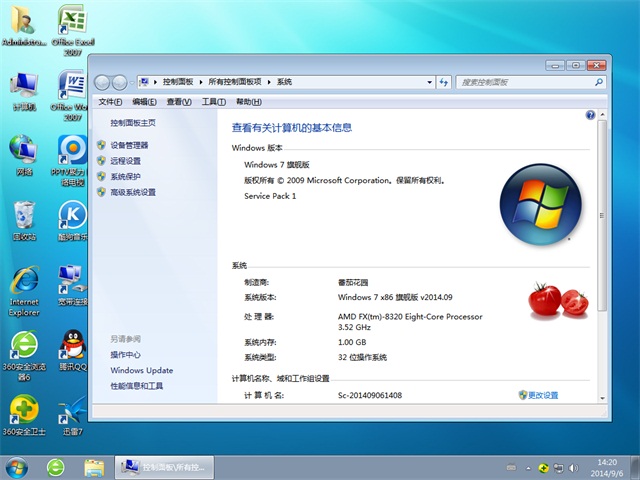Launch 腾讯QQ desktop shortcut
Image resolution: width=640 pixels, height=480 pixels.
(73, 350)
